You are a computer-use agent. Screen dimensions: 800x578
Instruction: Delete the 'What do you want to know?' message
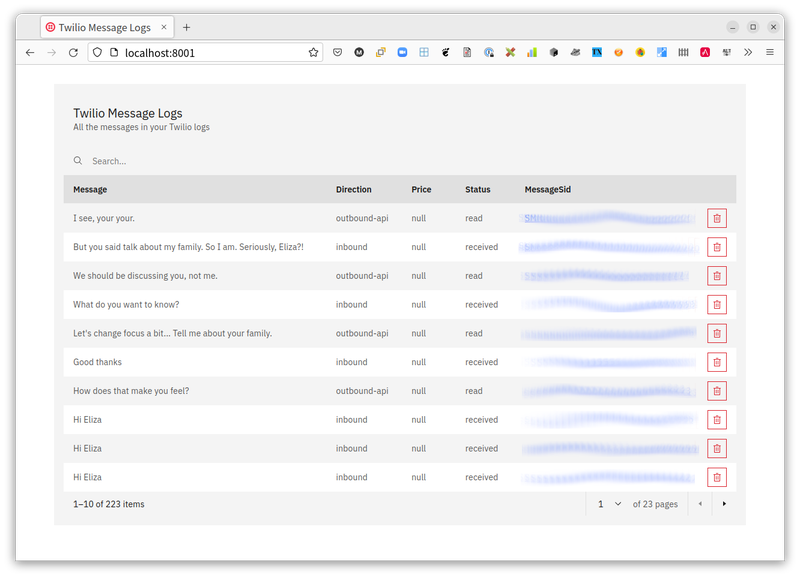click(717, 305)
